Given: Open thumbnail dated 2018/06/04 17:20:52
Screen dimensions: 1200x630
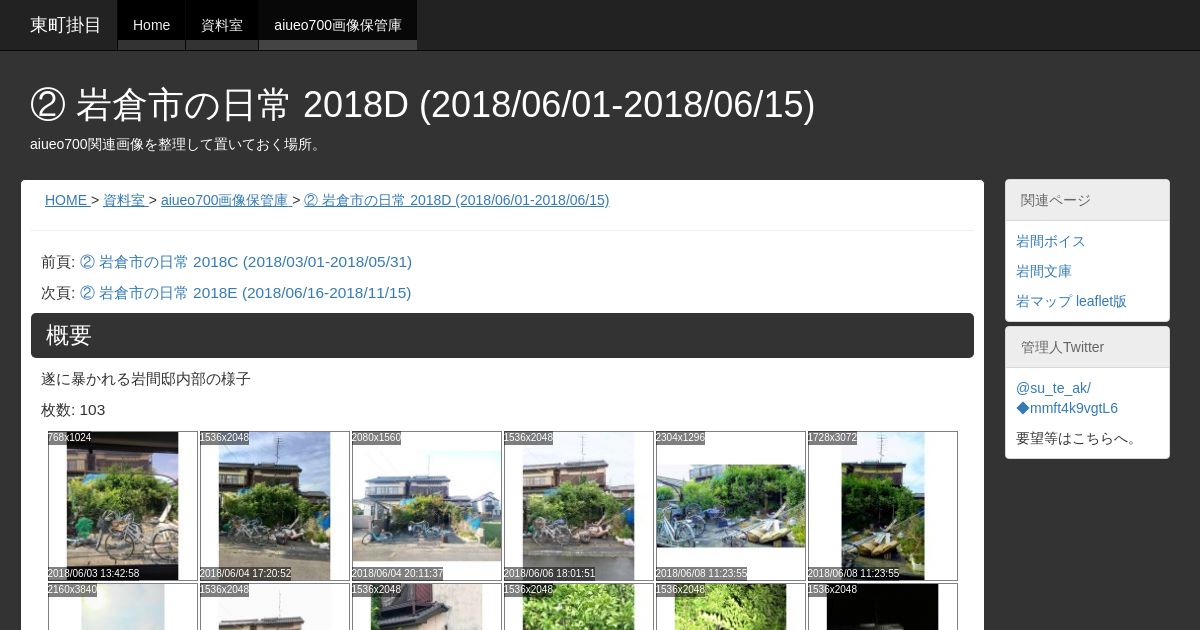Looking at the screenshot, I should pos(275,506).
